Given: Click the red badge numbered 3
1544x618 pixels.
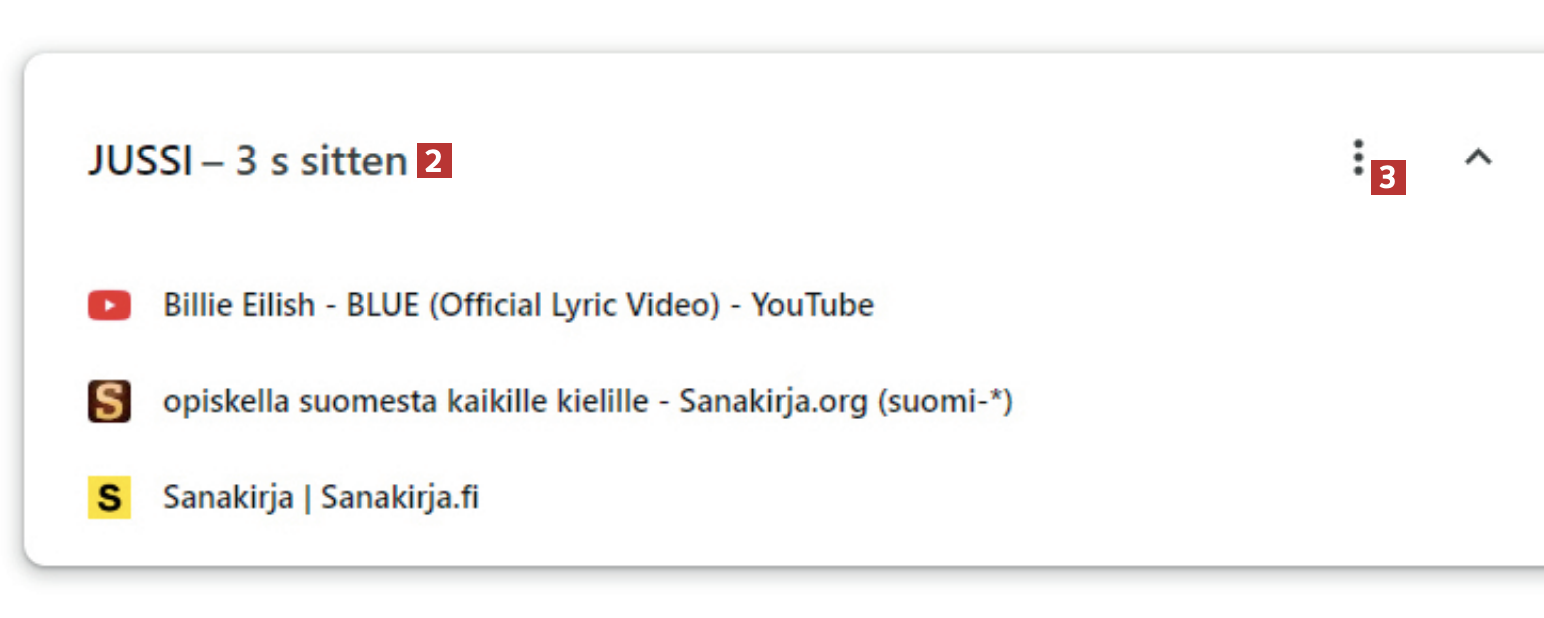Looking at the screenshot, I should coord(1388,178).
